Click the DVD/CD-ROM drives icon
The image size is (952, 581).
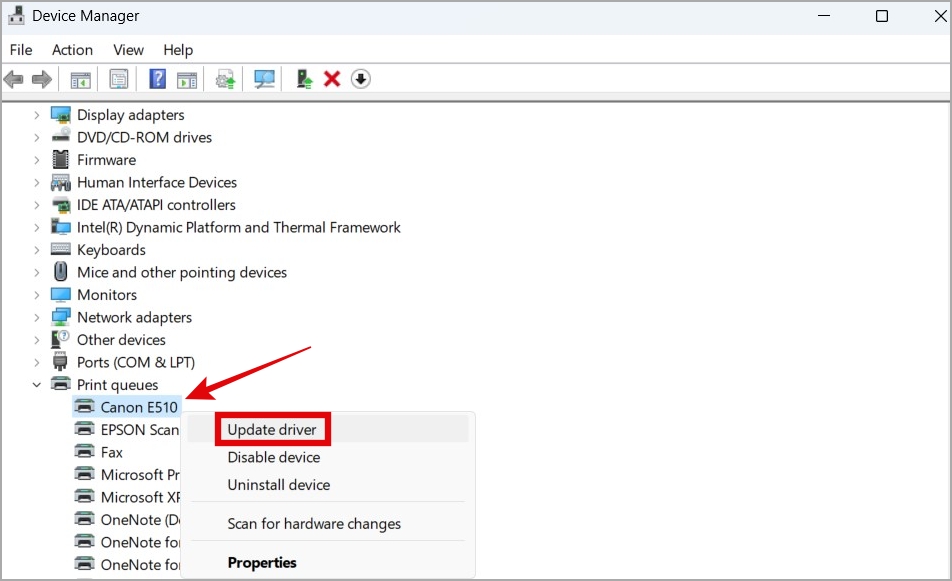pyautogui.click(x=61, y=137)
